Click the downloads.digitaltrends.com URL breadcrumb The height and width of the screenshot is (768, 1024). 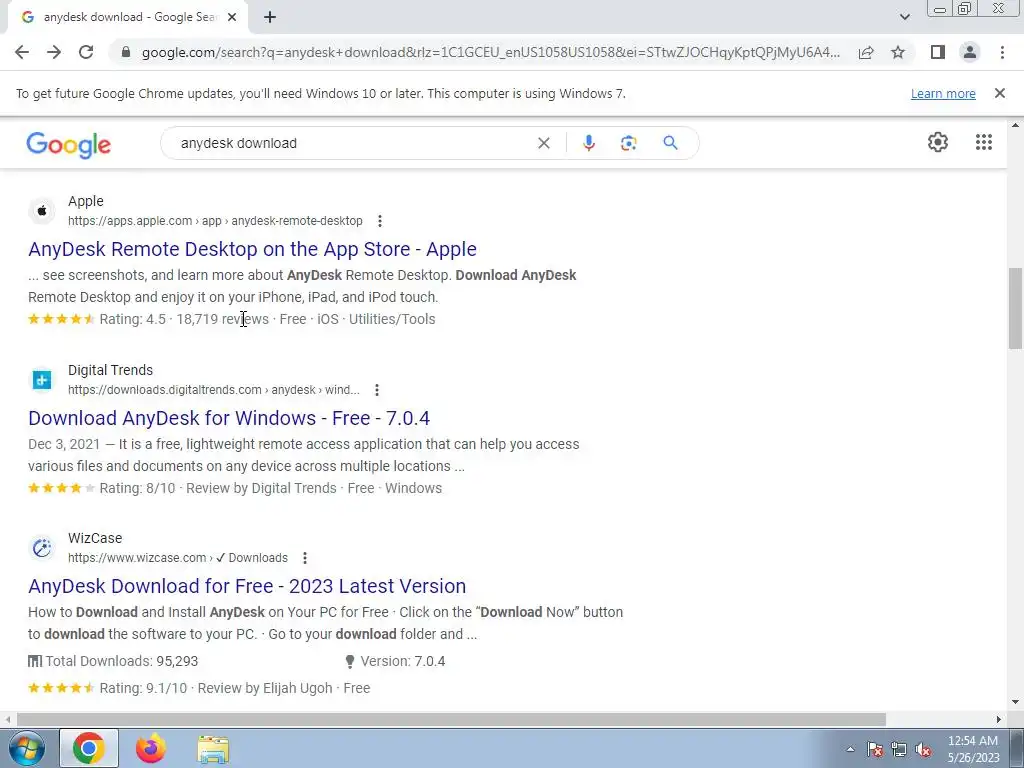tap(214, 390)
